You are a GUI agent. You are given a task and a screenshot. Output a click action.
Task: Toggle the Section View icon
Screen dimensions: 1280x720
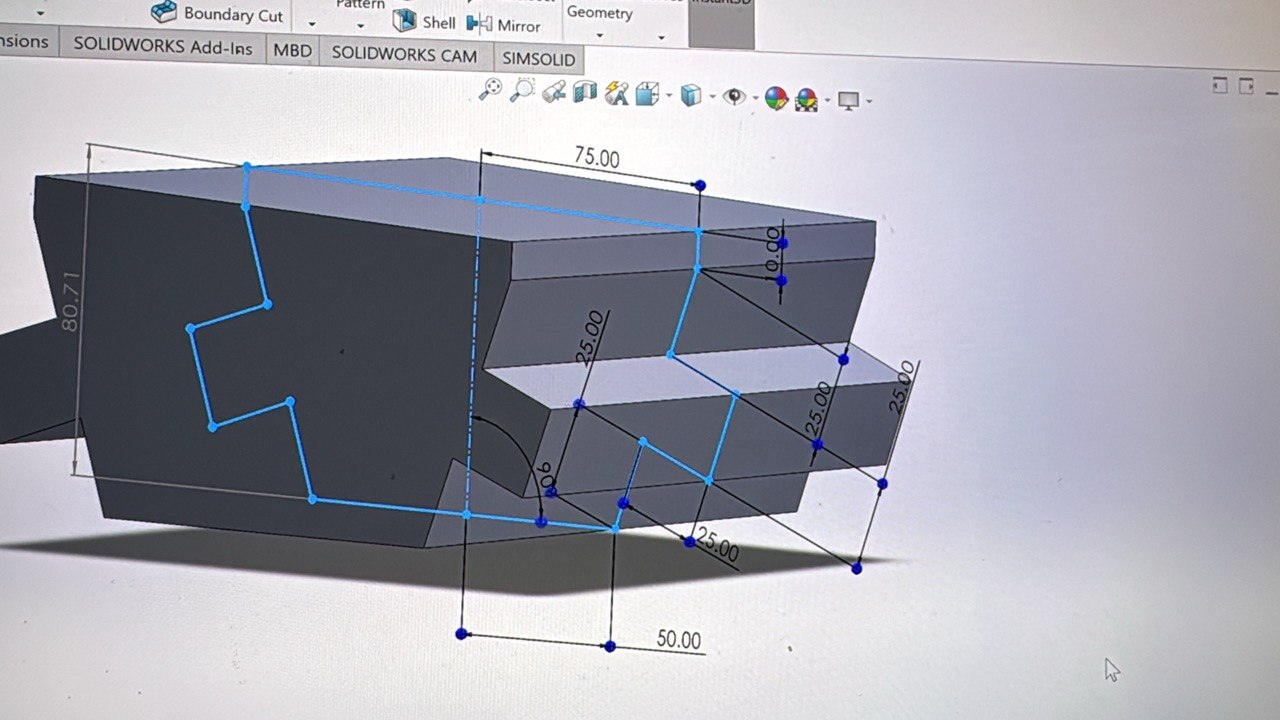pyautogui.click(x=585, y=93)
